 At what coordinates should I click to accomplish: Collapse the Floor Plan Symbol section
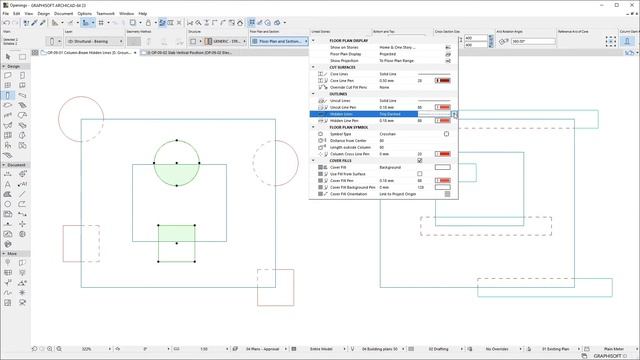(x=313, y=127)
